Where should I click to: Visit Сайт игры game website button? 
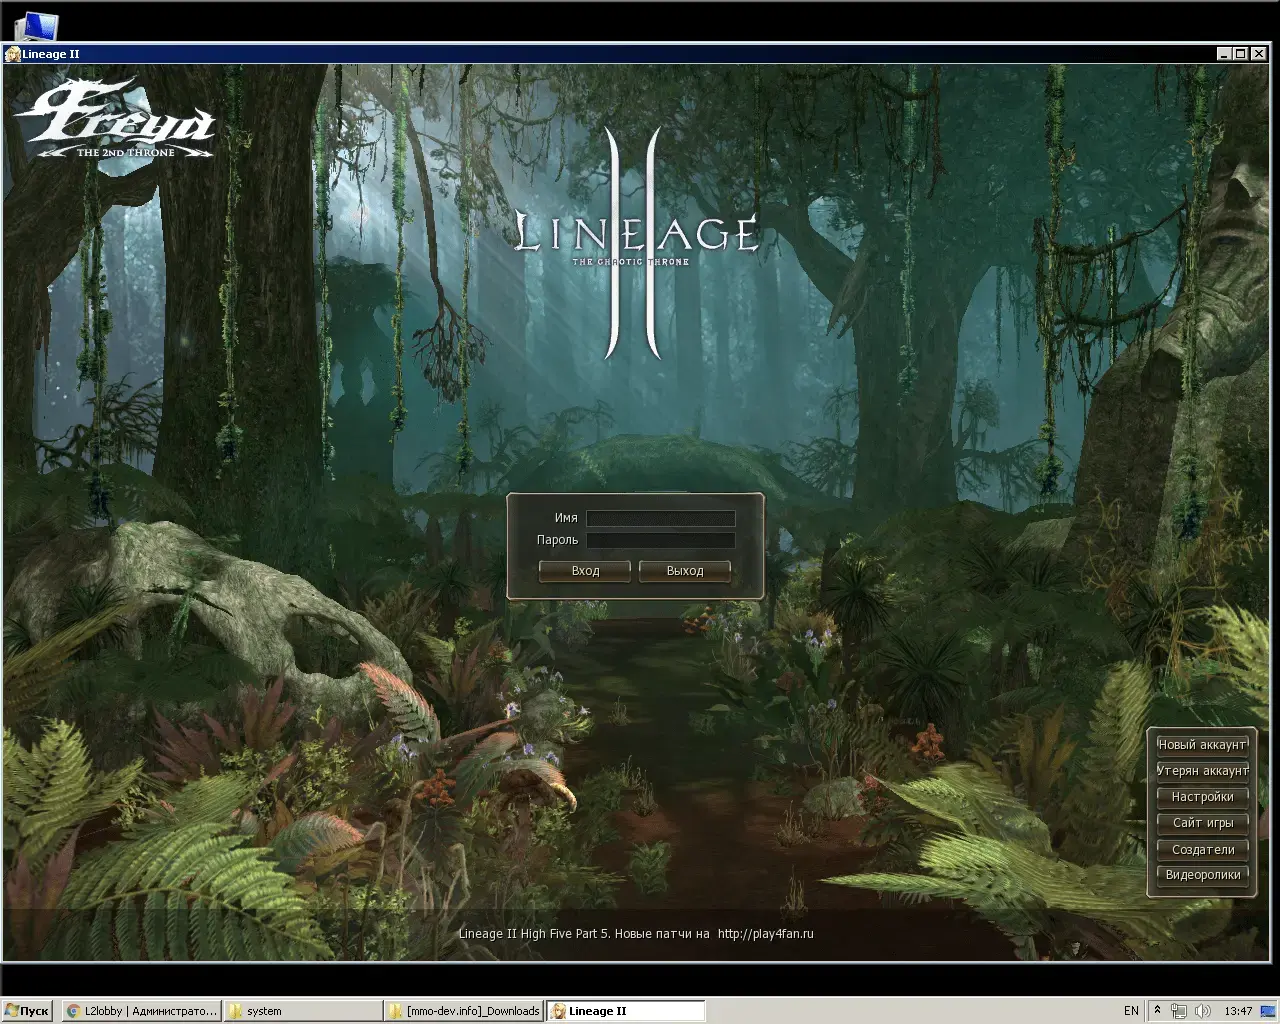1202,823
